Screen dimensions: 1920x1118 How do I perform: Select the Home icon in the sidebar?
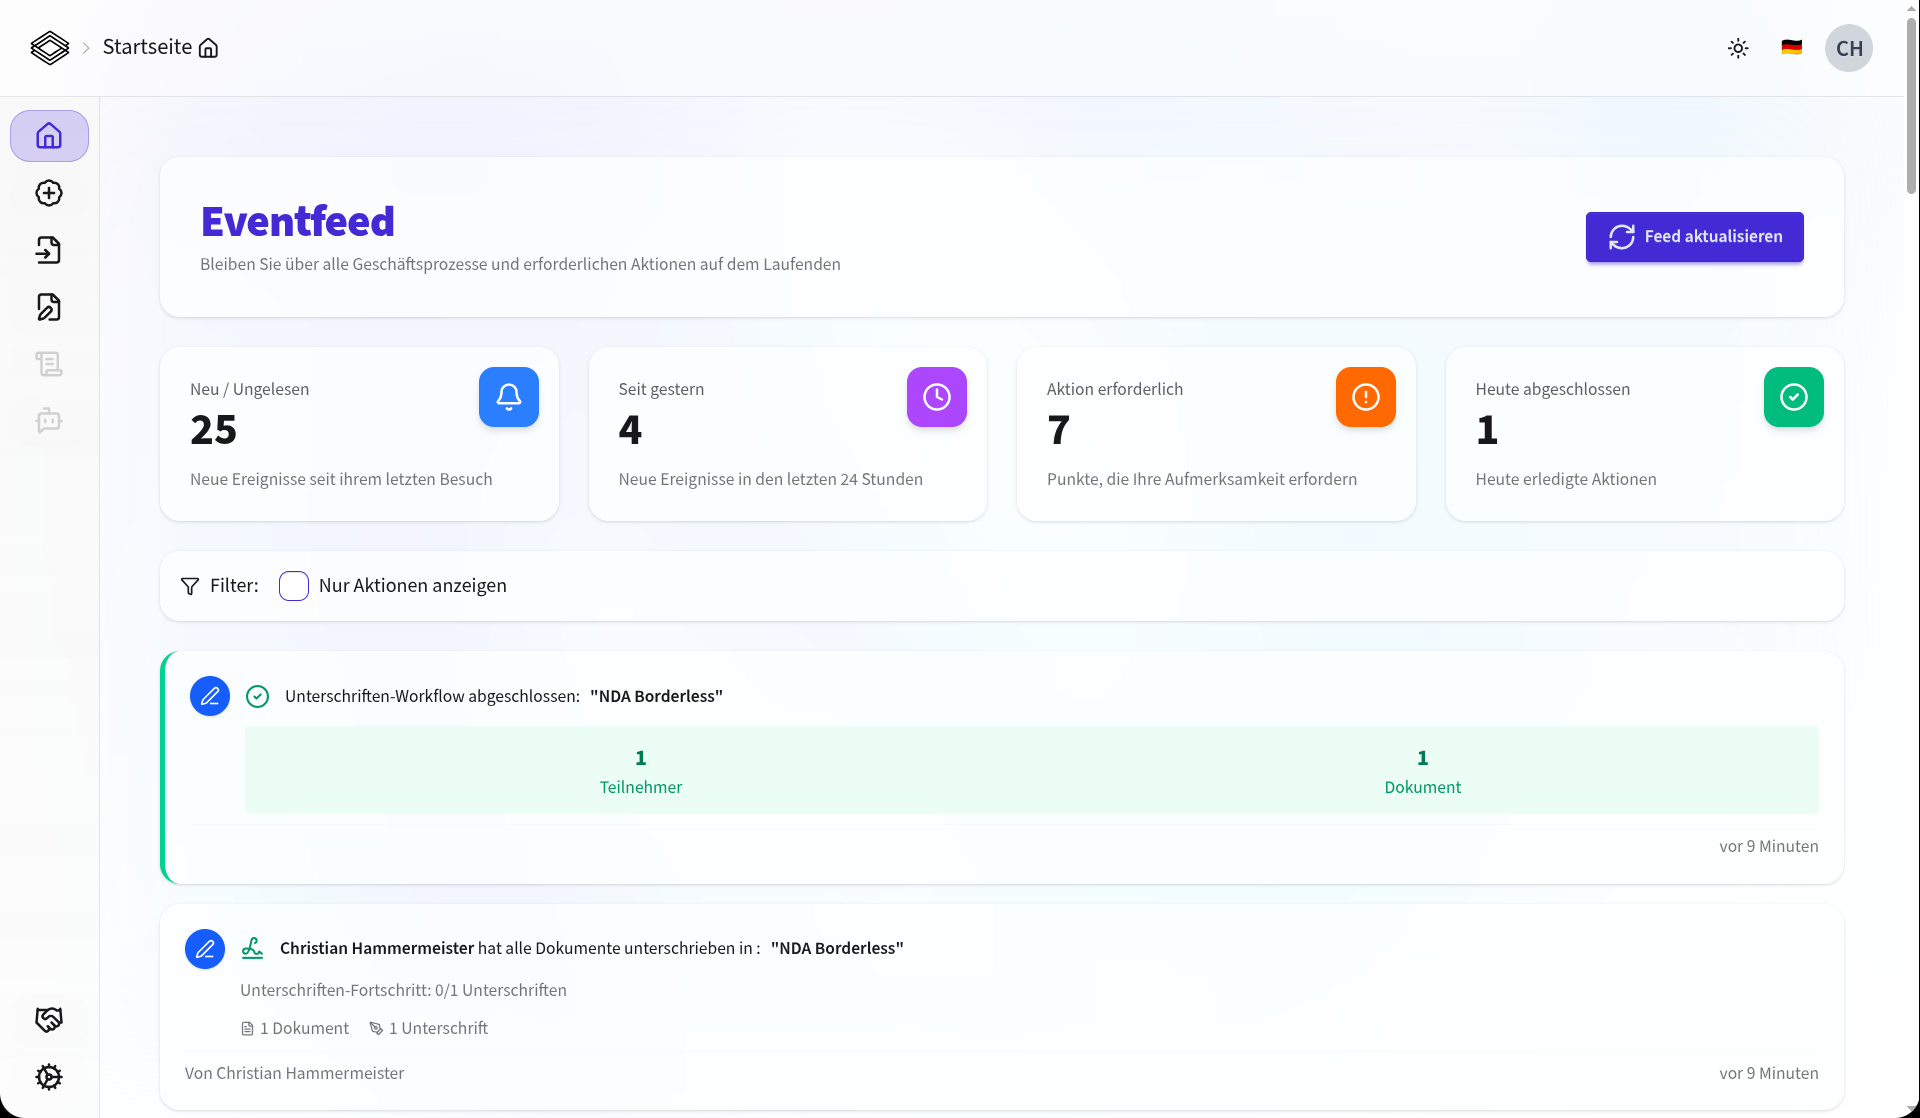pos(49,135)
